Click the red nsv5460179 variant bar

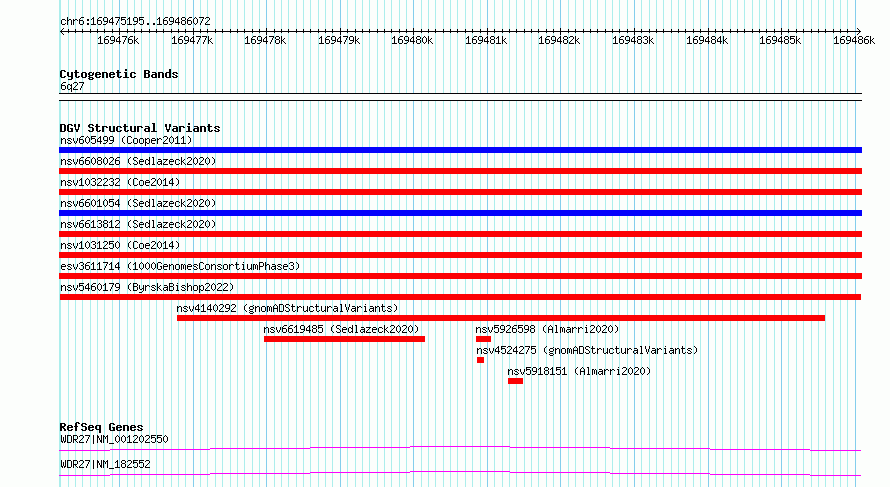coord(460,297)
